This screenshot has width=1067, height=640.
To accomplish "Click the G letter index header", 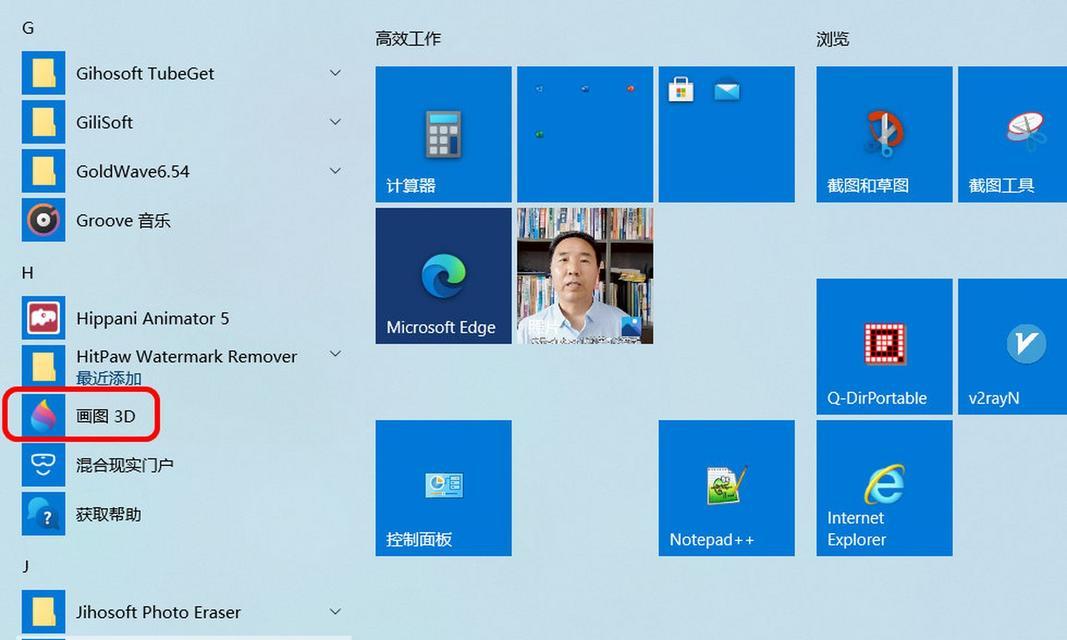I will tap(28, 28).
